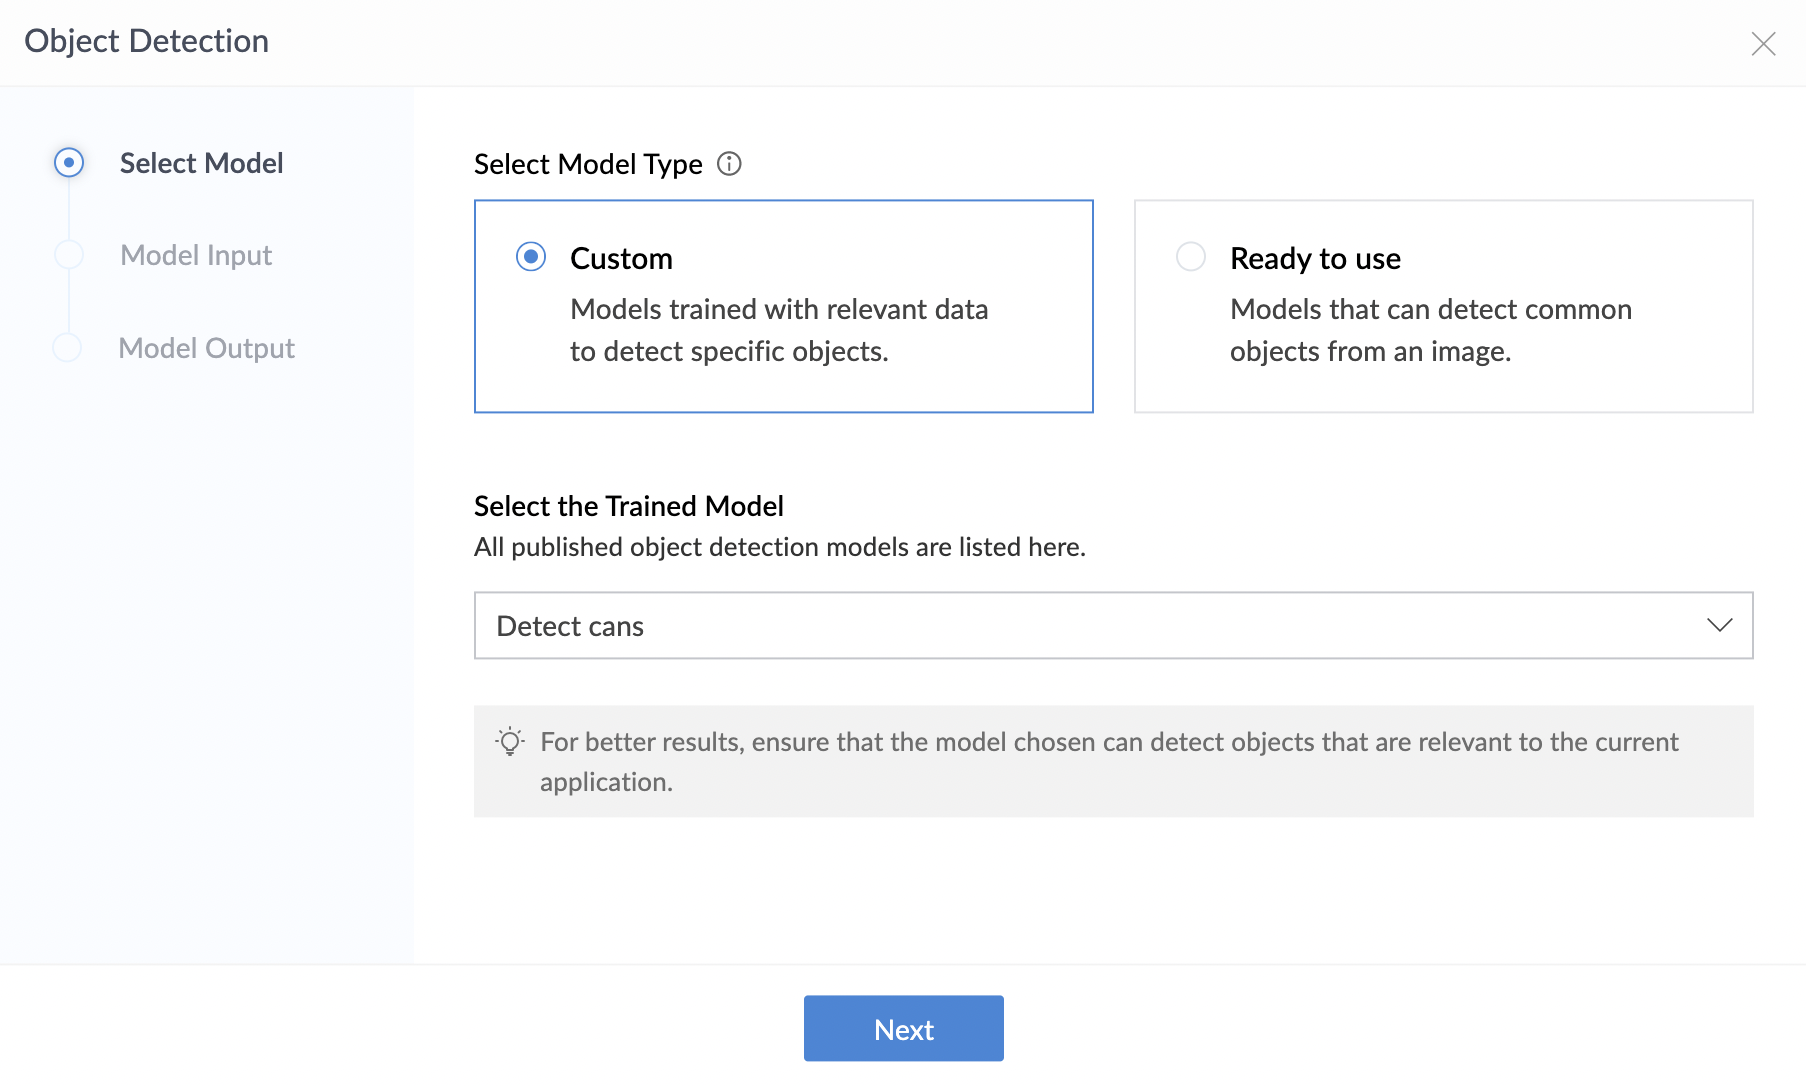Go to the Select Model step label
Image resolution: width=1806 pixels, height=1086 pixels.
[x=201, y=163]
